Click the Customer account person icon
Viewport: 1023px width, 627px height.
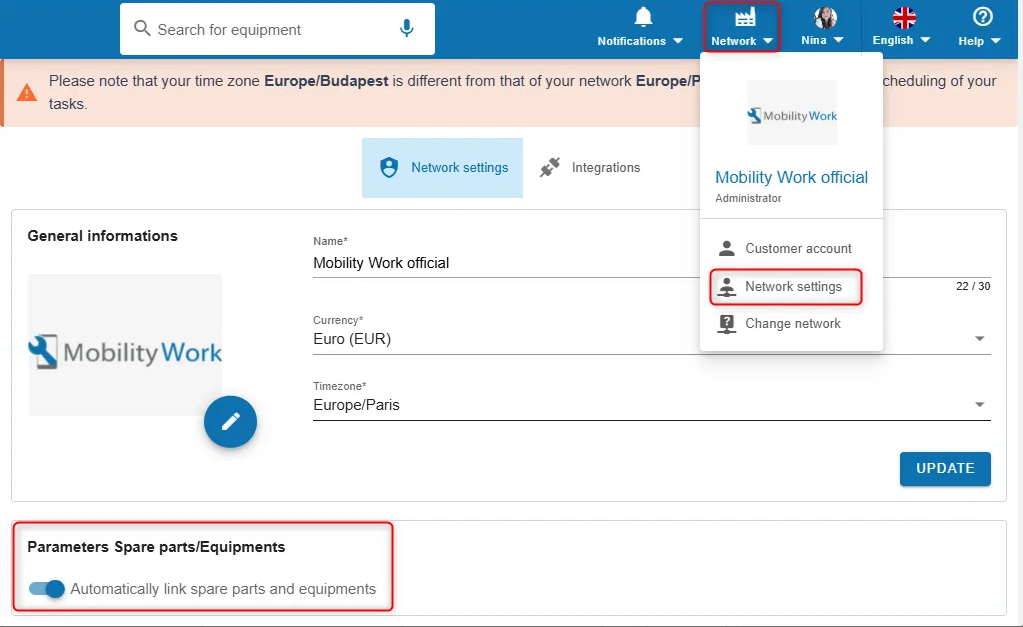pyautogui.click(x=726, y=248)
